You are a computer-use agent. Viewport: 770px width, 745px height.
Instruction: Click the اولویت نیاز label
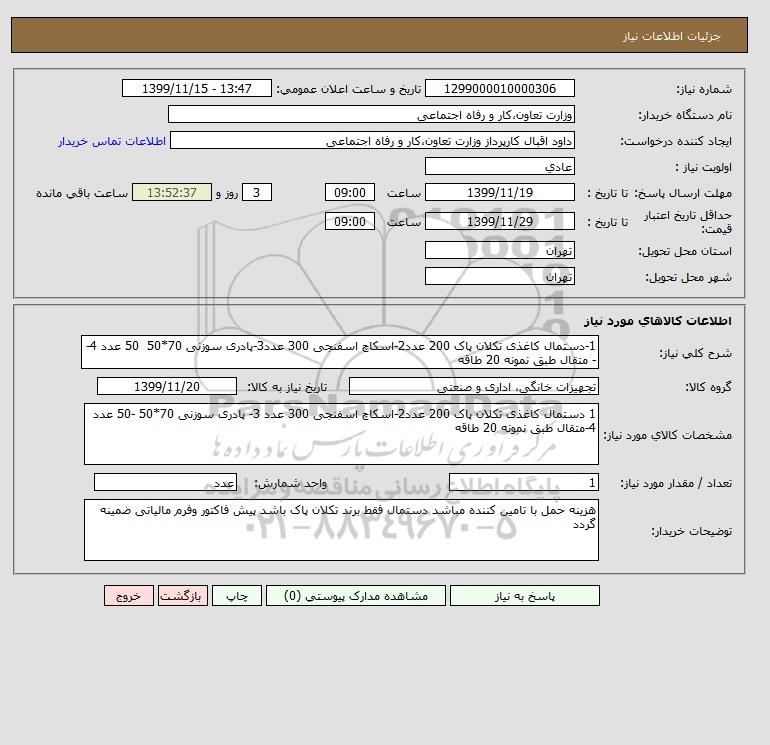[703, 167]
